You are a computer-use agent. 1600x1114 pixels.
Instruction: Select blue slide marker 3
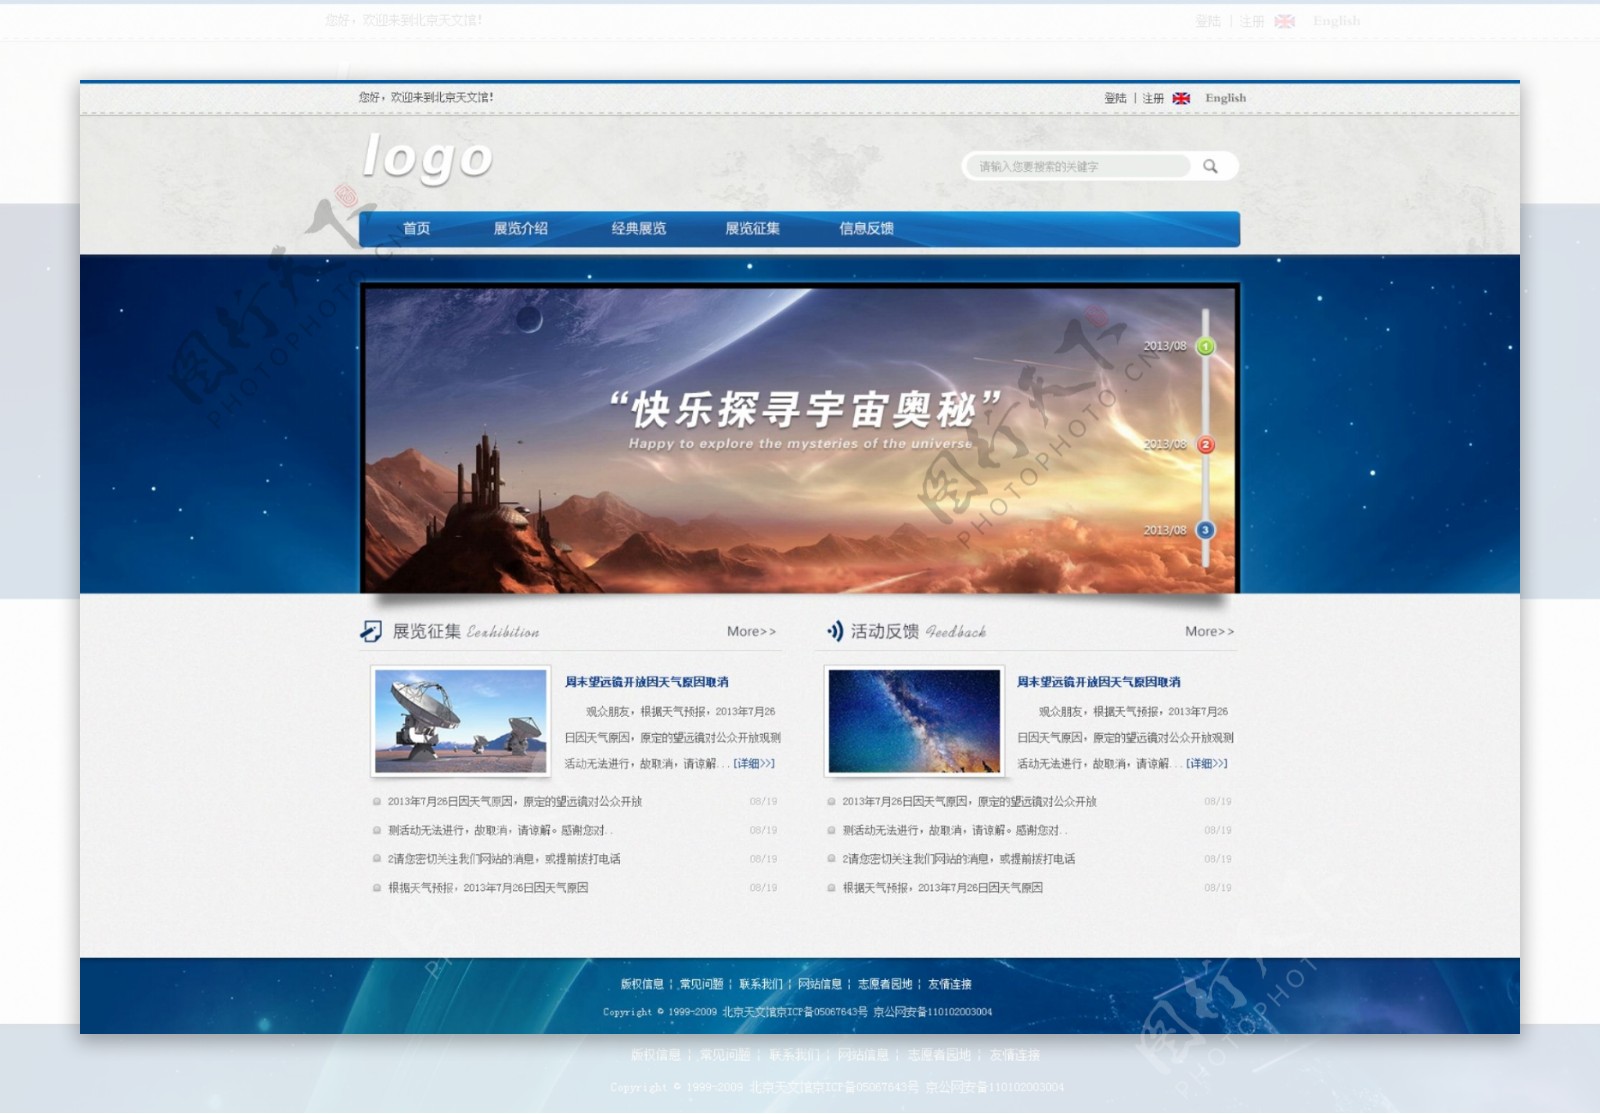tap(1206, 530)
